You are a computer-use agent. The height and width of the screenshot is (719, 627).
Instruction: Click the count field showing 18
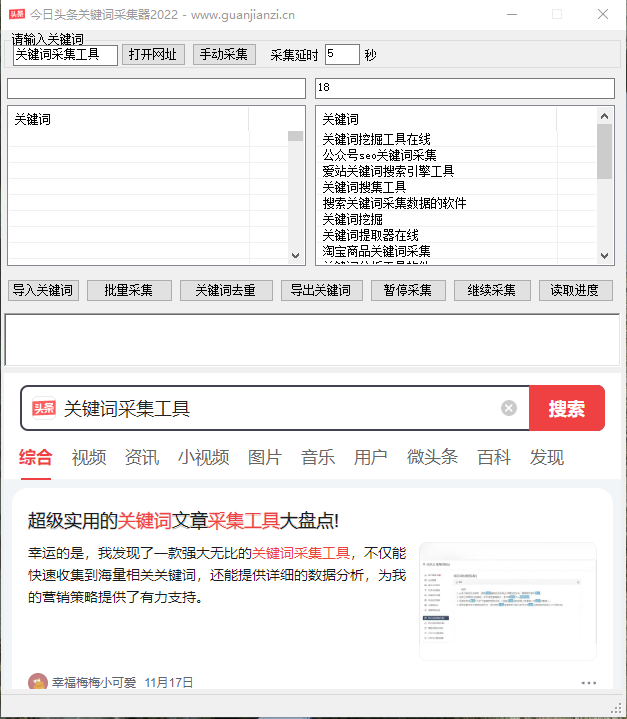[x=465, y=88]
